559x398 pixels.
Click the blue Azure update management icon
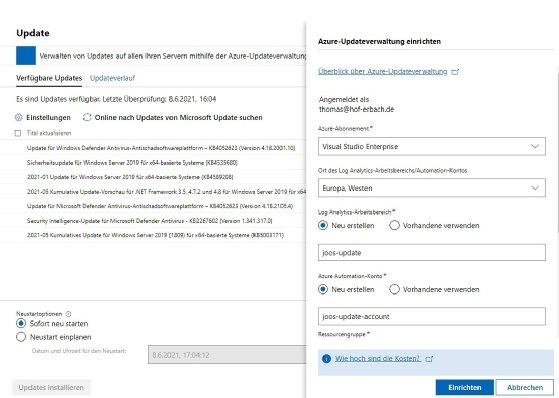(x=26, y=56)
